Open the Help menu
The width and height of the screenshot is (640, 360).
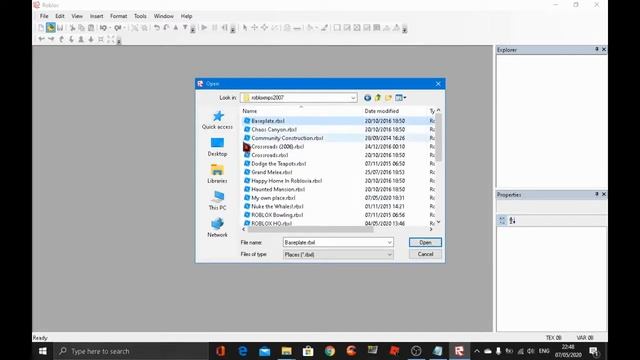186,16
